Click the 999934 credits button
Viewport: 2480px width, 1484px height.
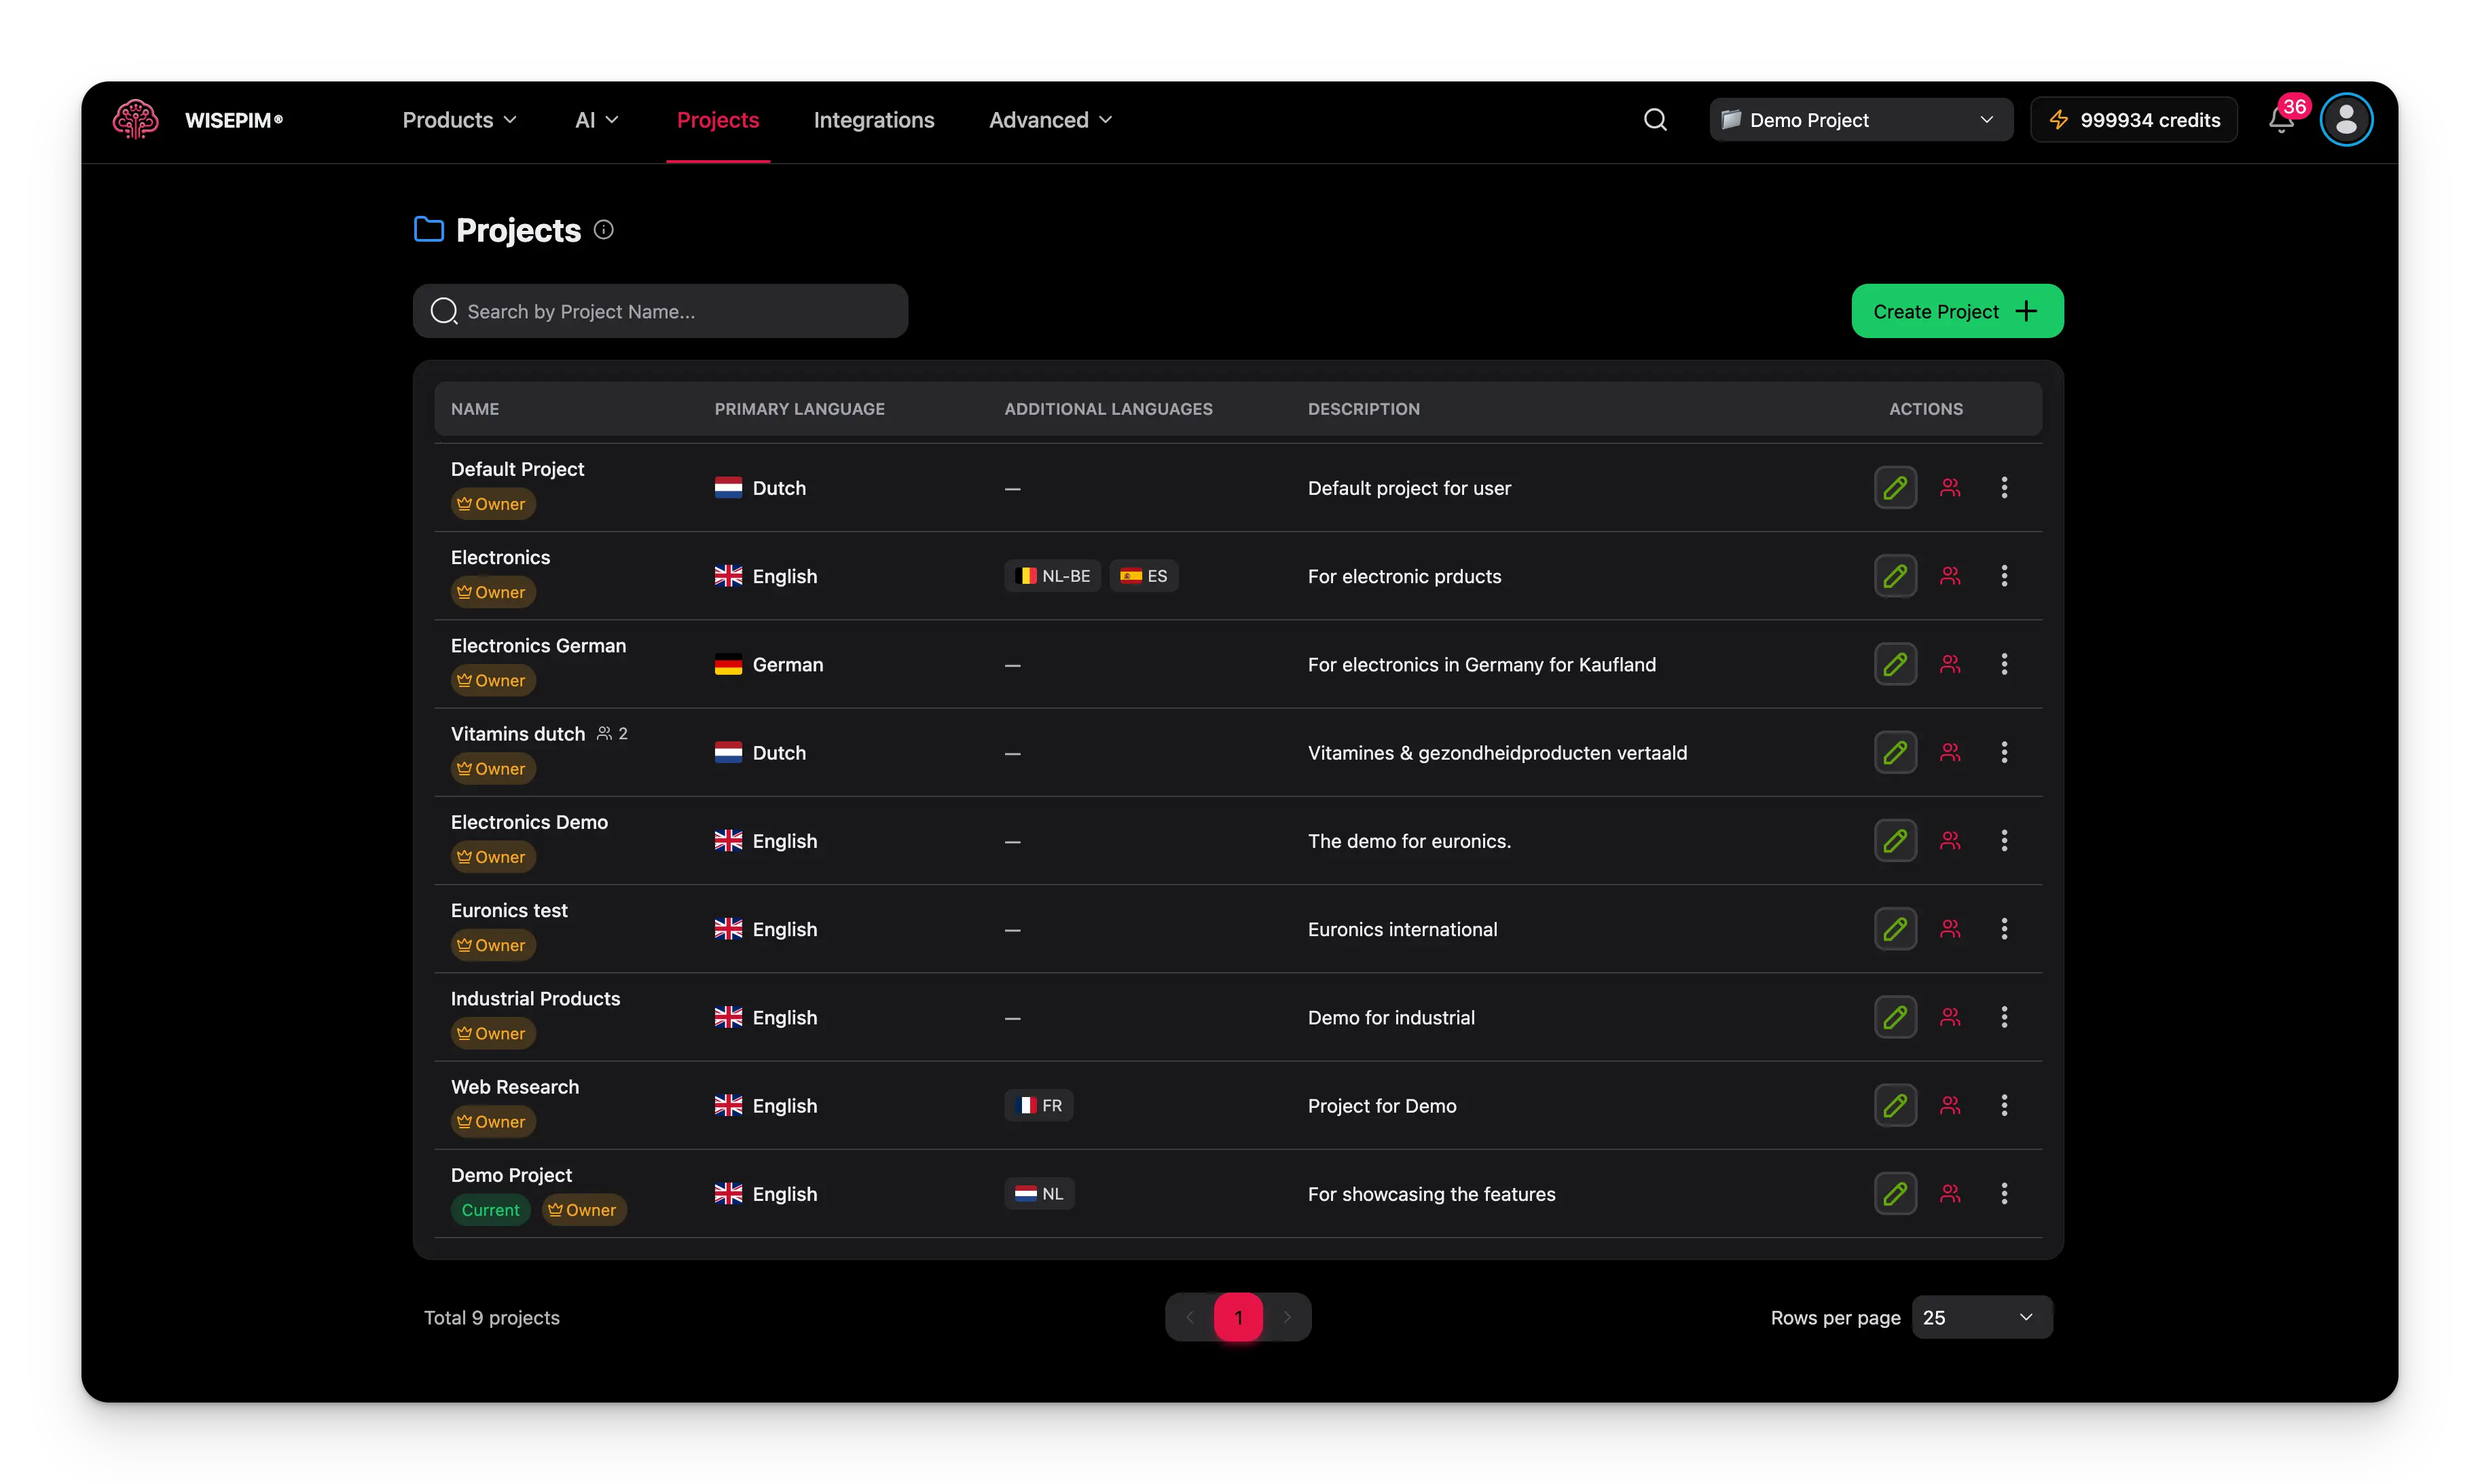(x=2133, y=119)
